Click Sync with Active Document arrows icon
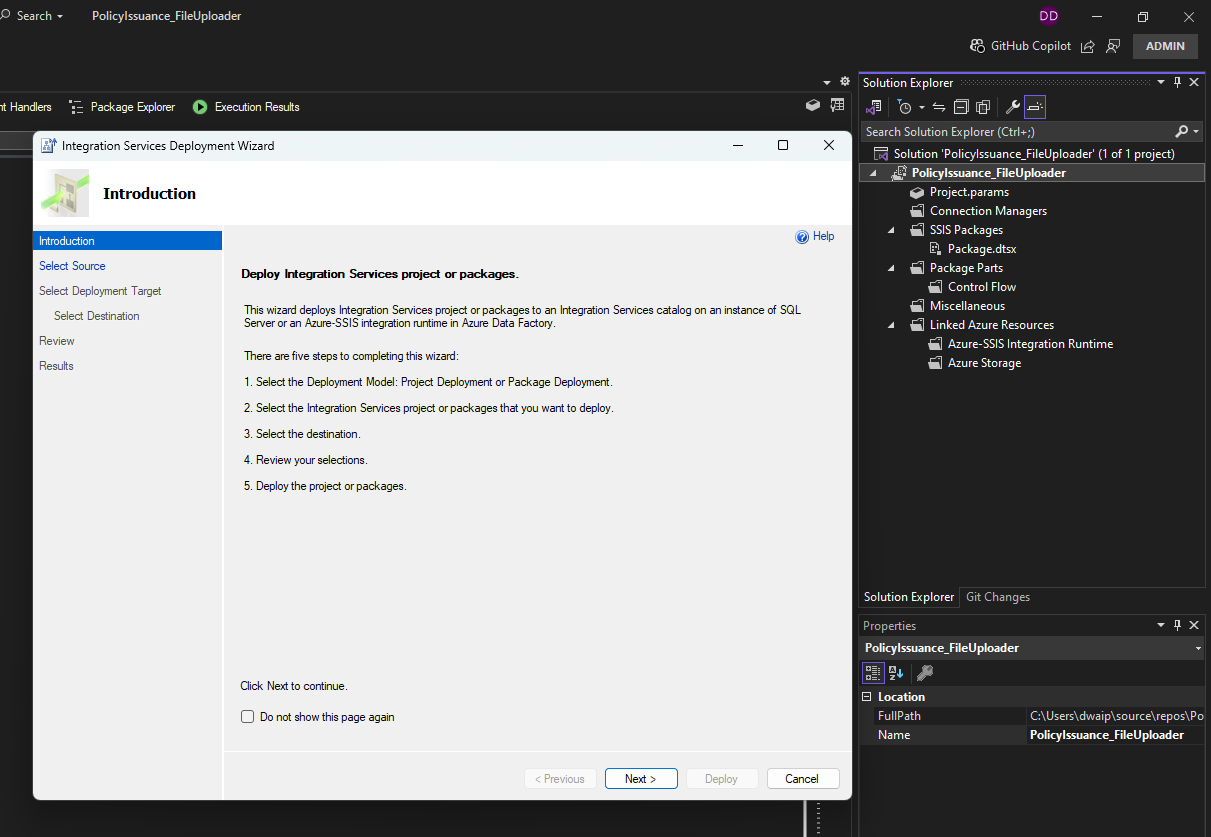 point(939,107)
